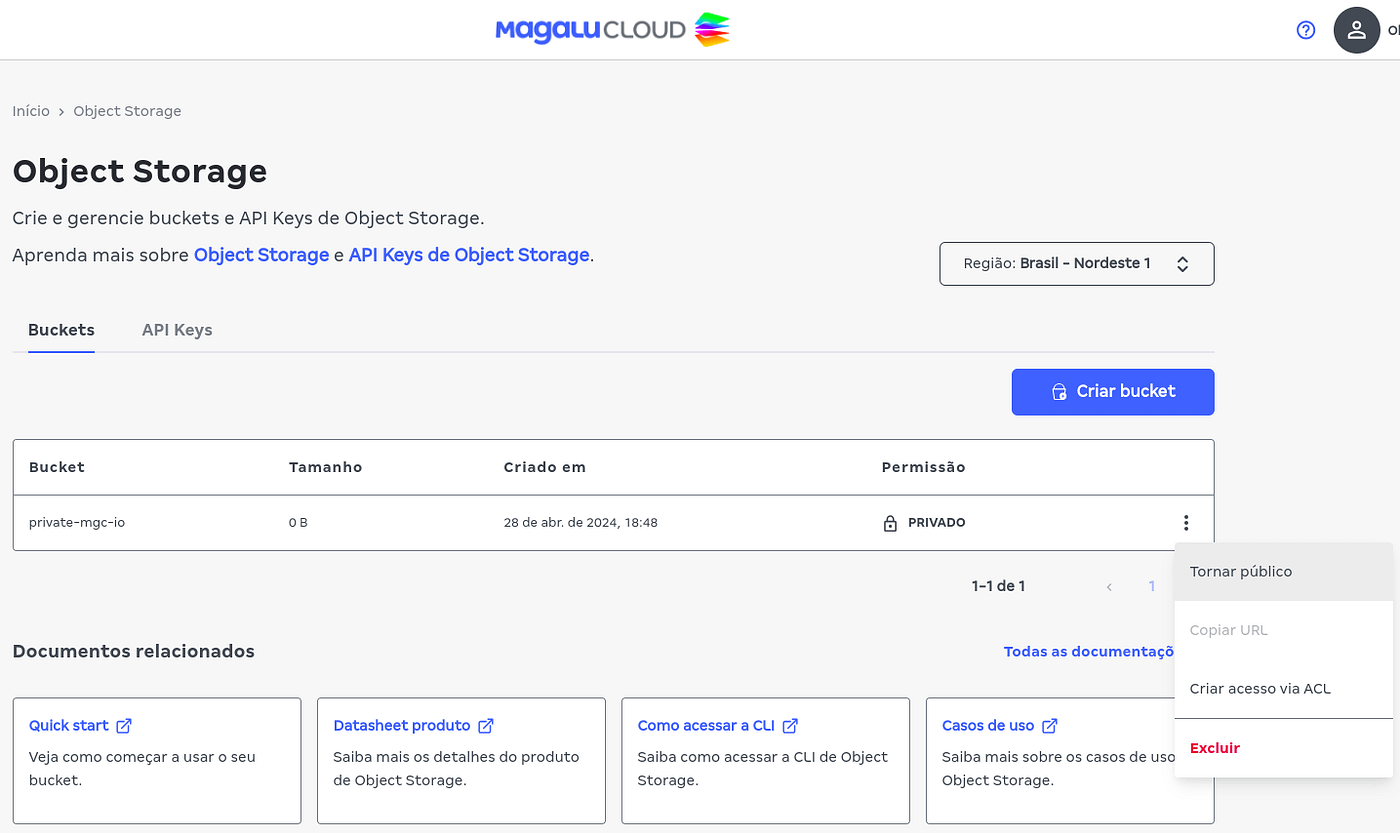Click the Bucket column header
1400x833 pixels.
pos(57,467)
